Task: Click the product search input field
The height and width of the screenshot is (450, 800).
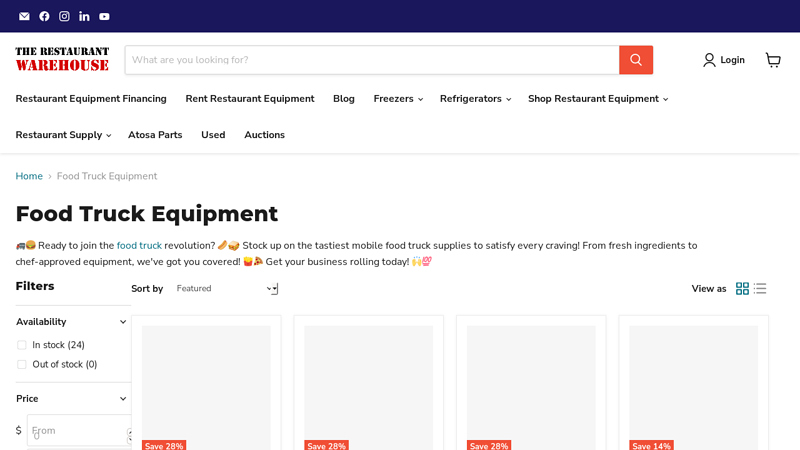Action: [x=371, y=60]
